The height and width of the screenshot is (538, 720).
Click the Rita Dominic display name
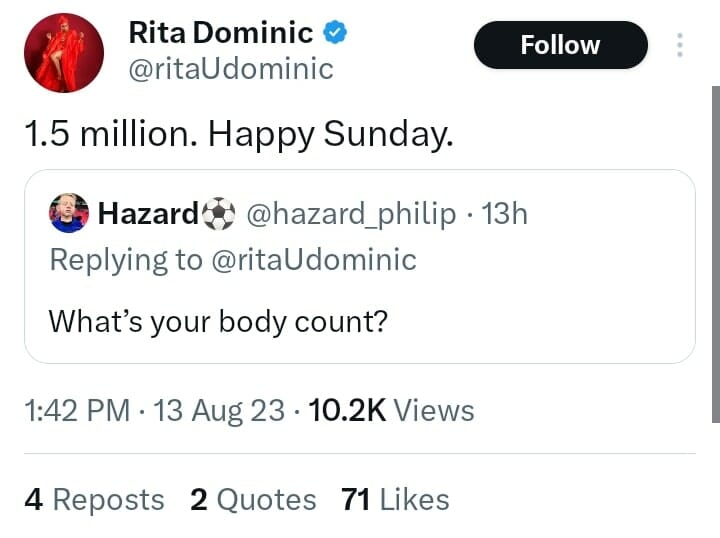[220, 33]
